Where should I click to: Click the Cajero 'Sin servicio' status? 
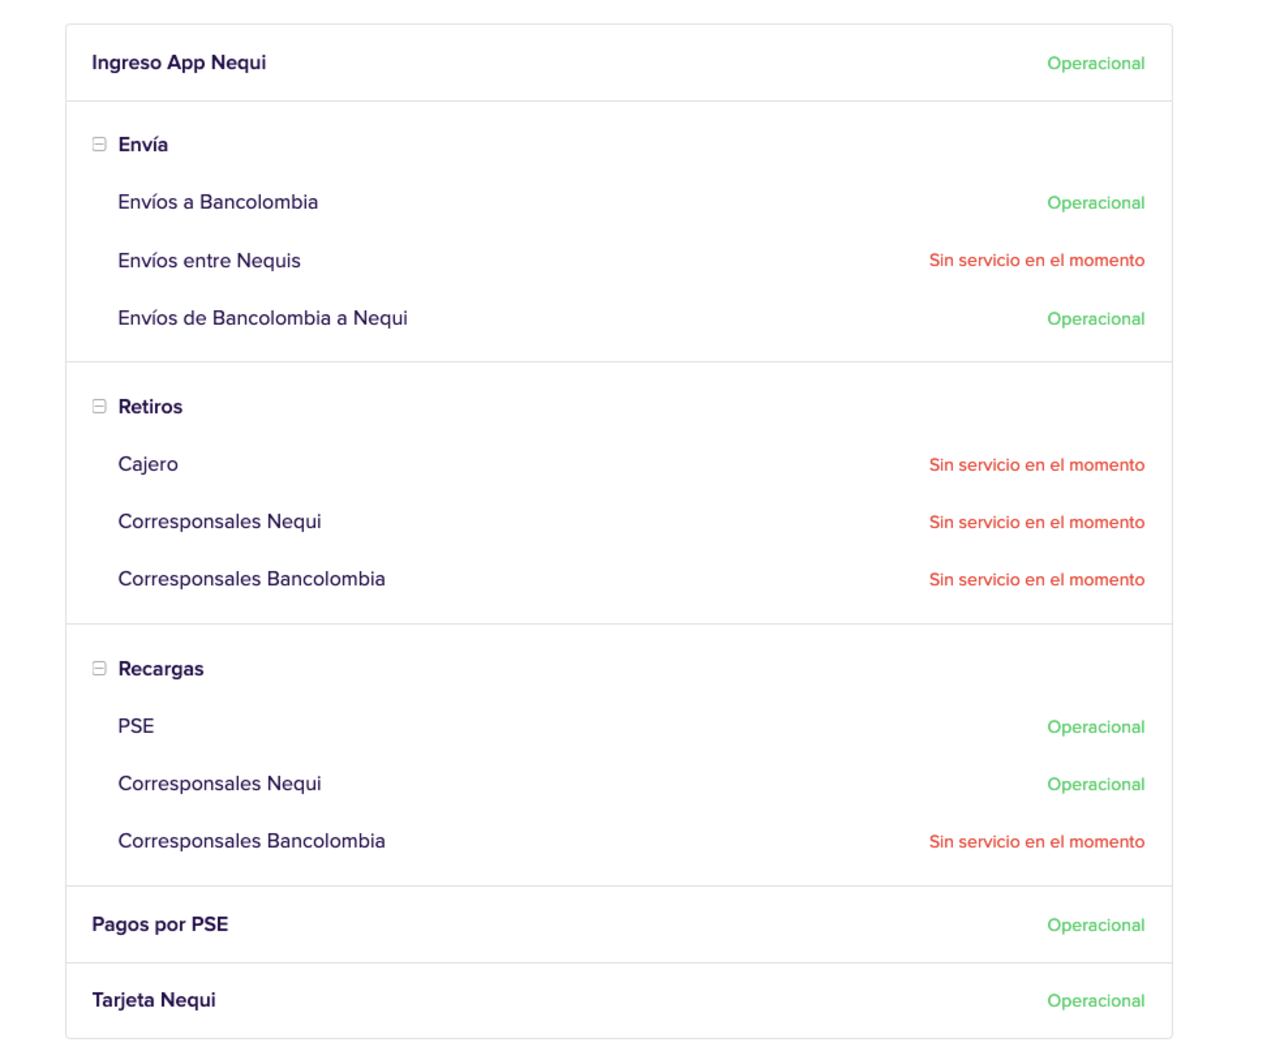[1036, 465]
